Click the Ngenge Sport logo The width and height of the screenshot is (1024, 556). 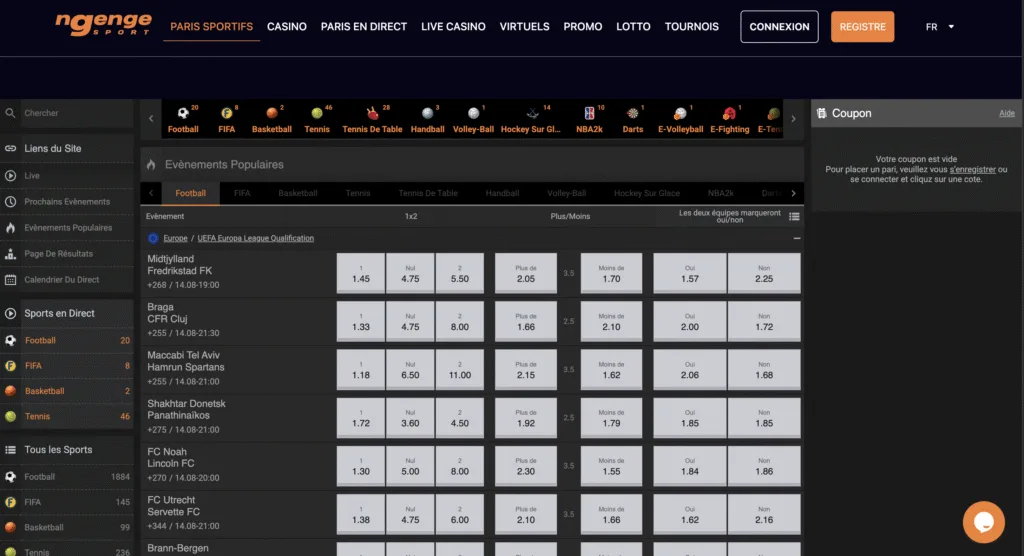[103, 24]
